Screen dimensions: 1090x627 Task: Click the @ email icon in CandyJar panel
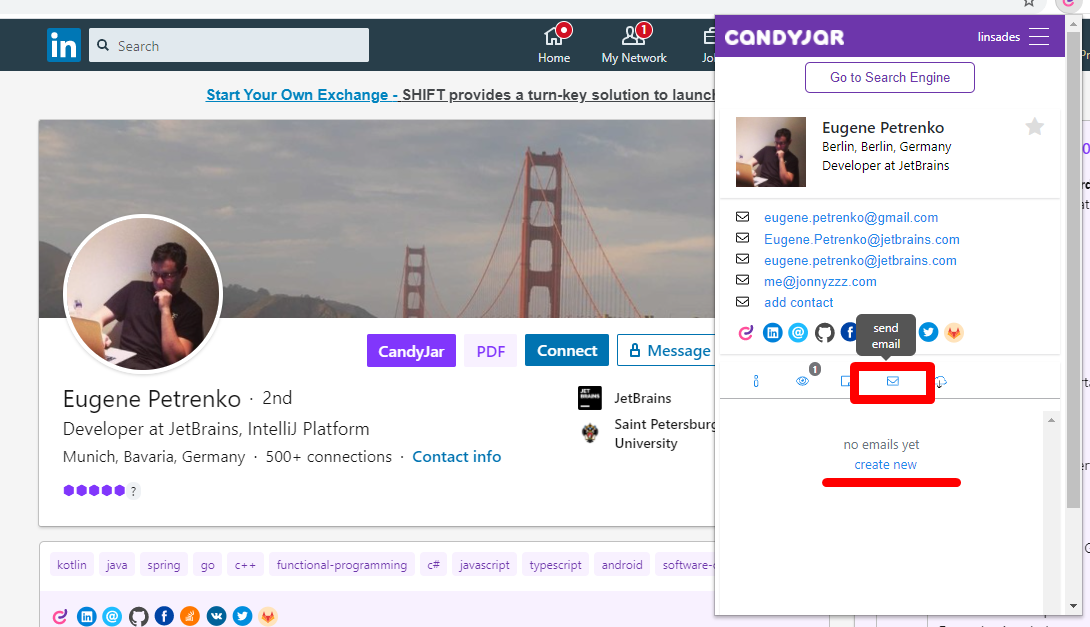pyautogui.click(x=798, y=332)
